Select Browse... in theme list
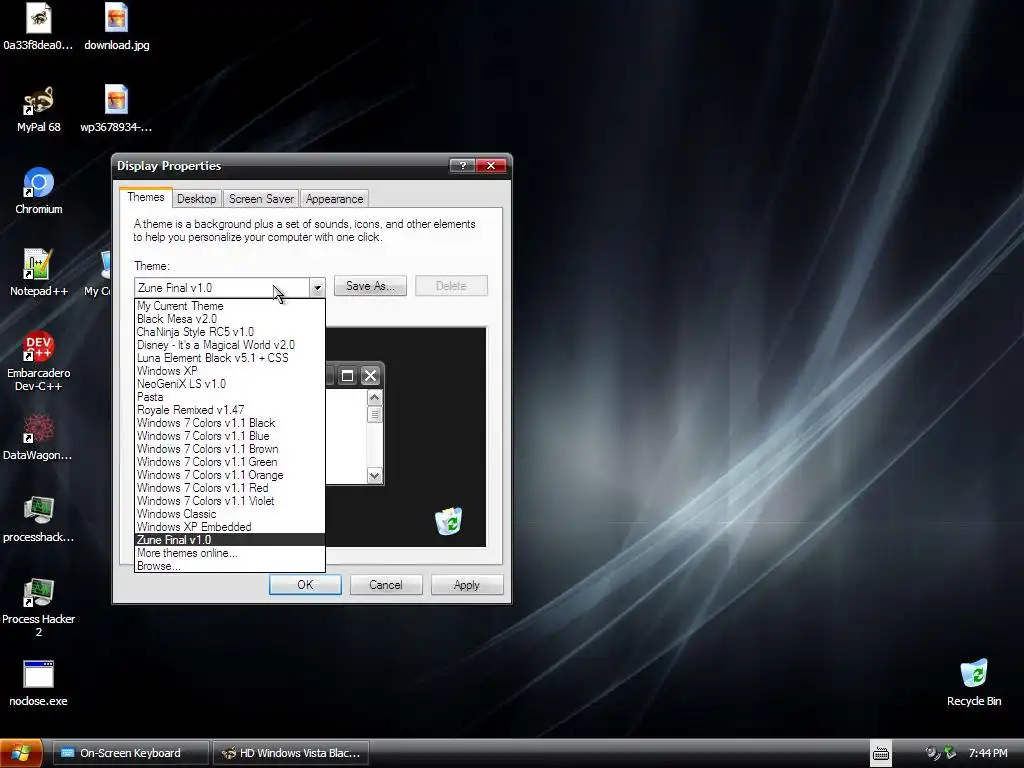Viewport: 1024px width, 768px height. pyautogui.click(x=229, y=566)
